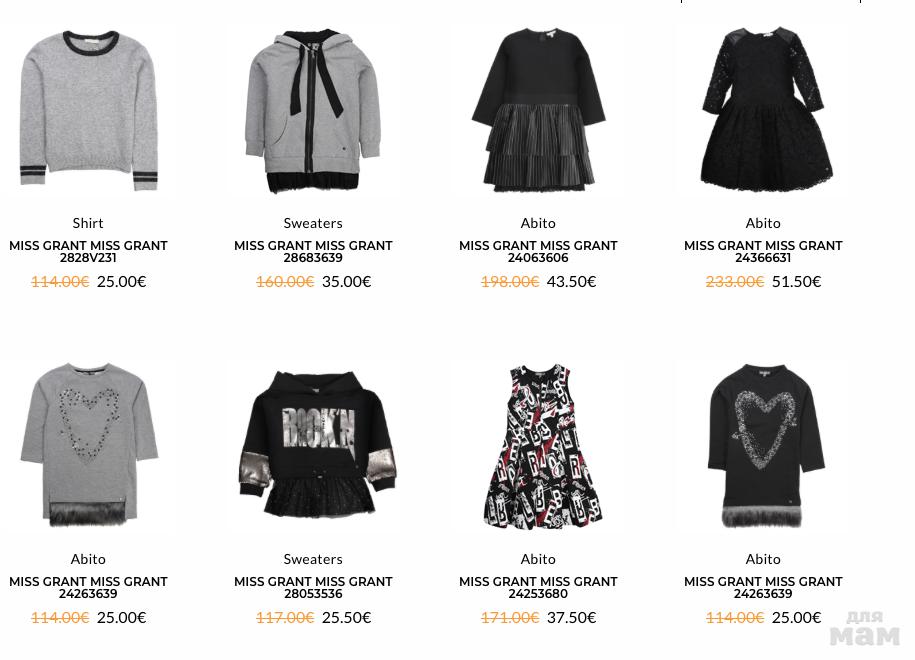The width and height of the screenshot is (915, 660).
Task: Select the 37.50€ price of printed dress
Action: coord(571,618)
